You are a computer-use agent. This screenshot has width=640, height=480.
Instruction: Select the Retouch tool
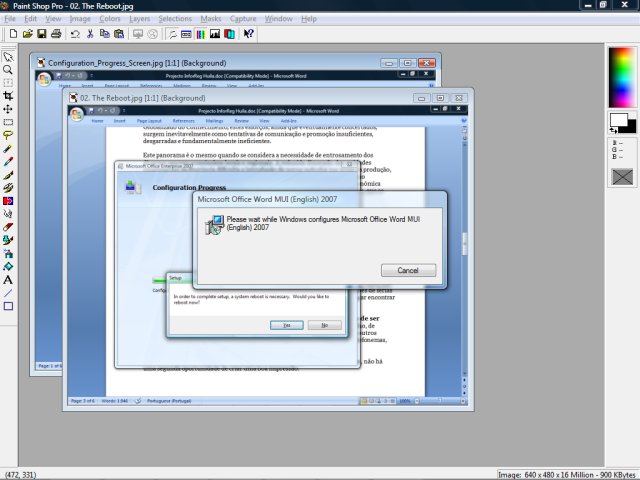8,214
